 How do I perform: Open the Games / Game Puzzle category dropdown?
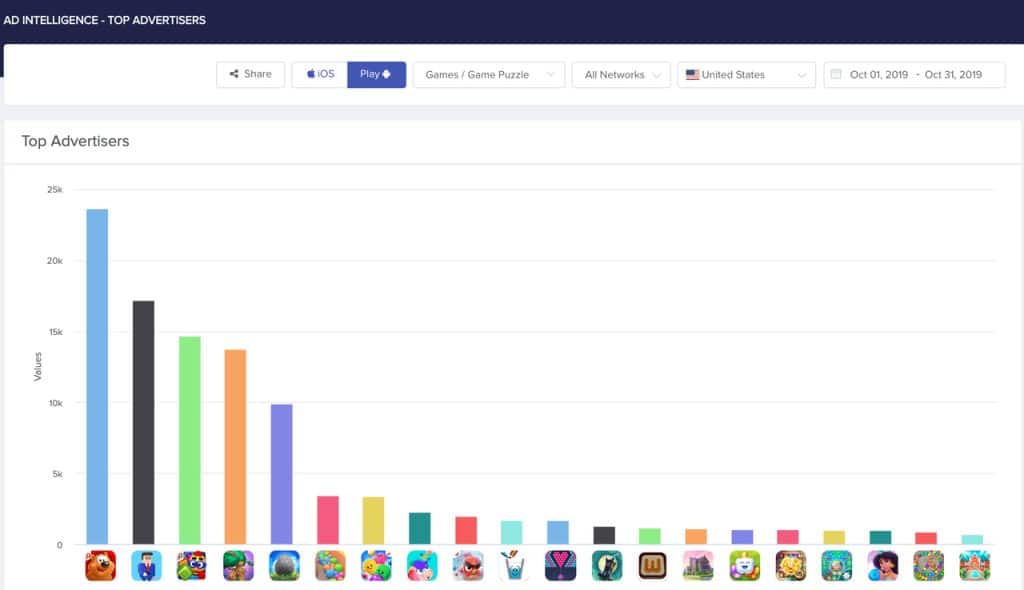pos(488,74)
